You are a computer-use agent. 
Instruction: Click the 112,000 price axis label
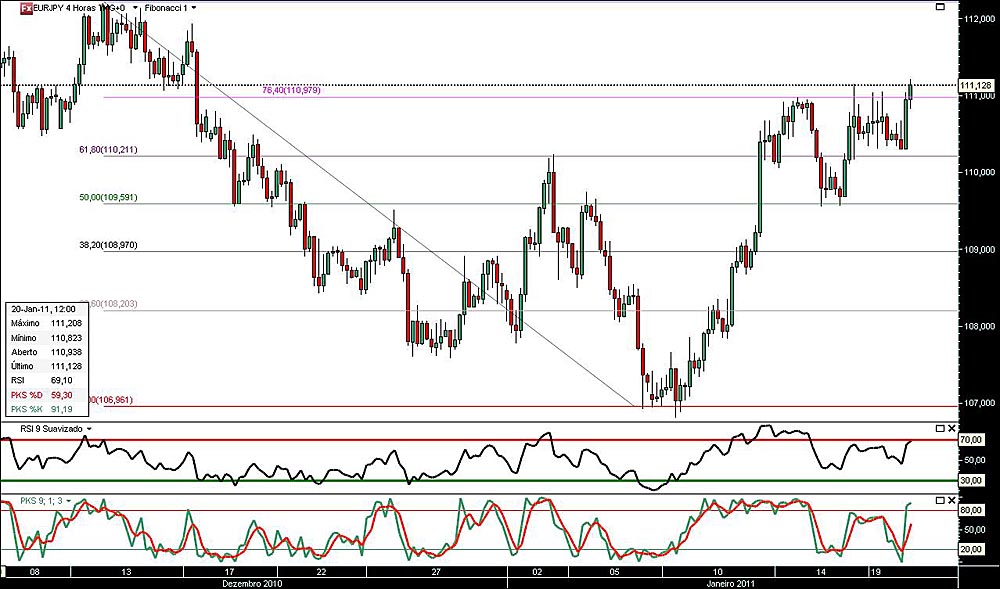(x=980, y=19)
